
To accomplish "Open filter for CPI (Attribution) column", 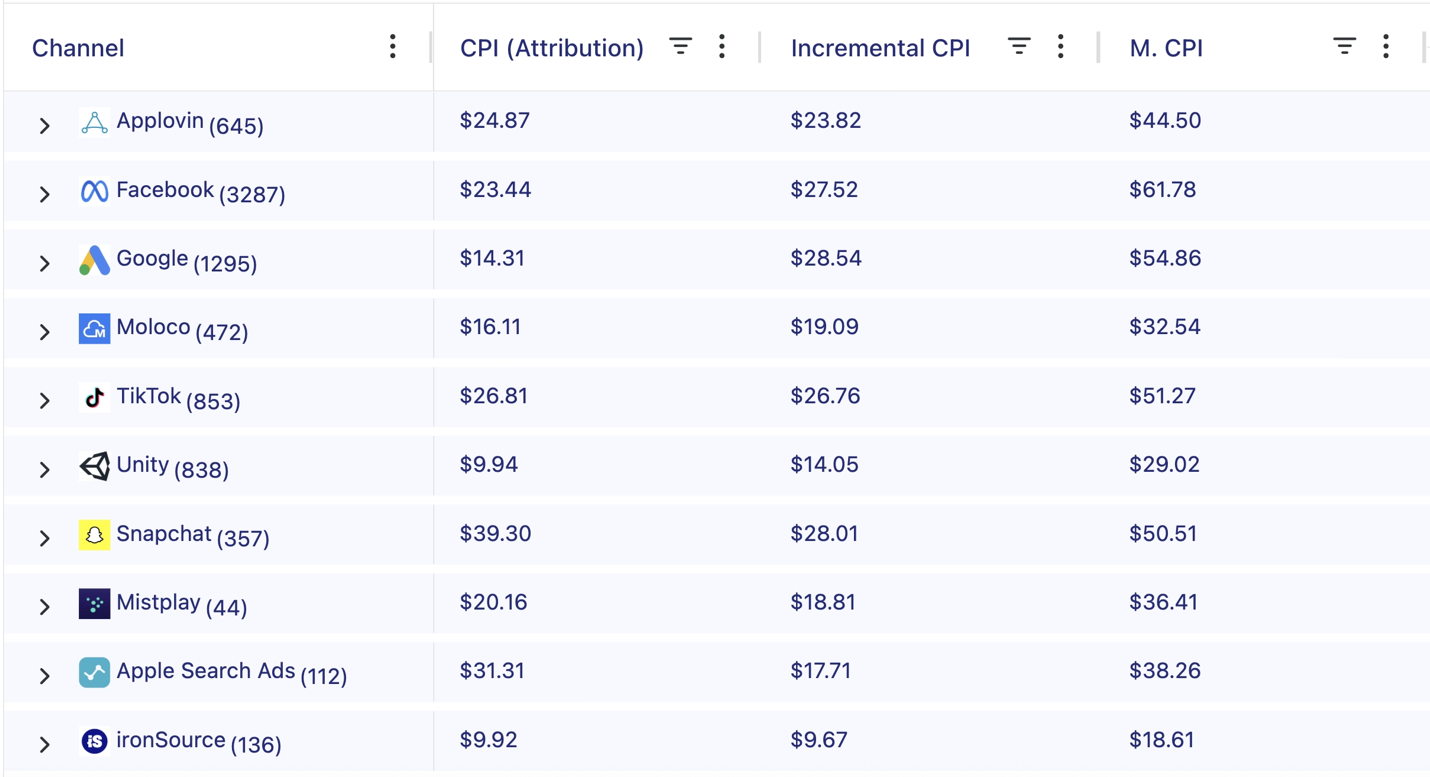I will (680, 46).
